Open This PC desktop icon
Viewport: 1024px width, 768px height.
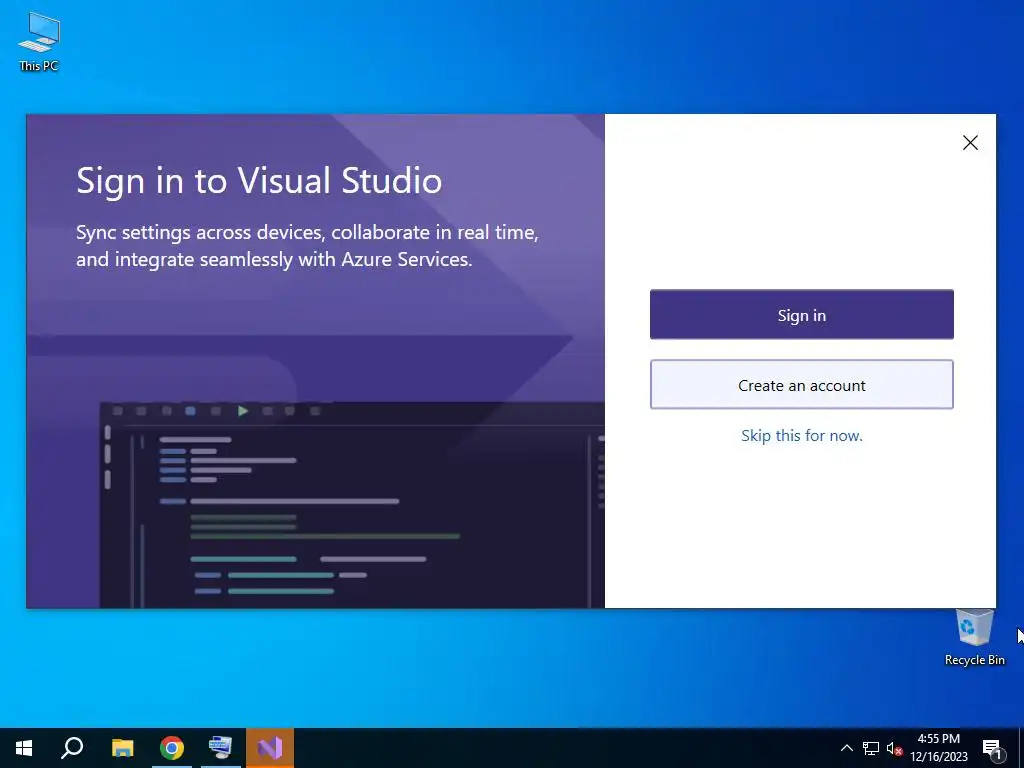tap(39, 41)
